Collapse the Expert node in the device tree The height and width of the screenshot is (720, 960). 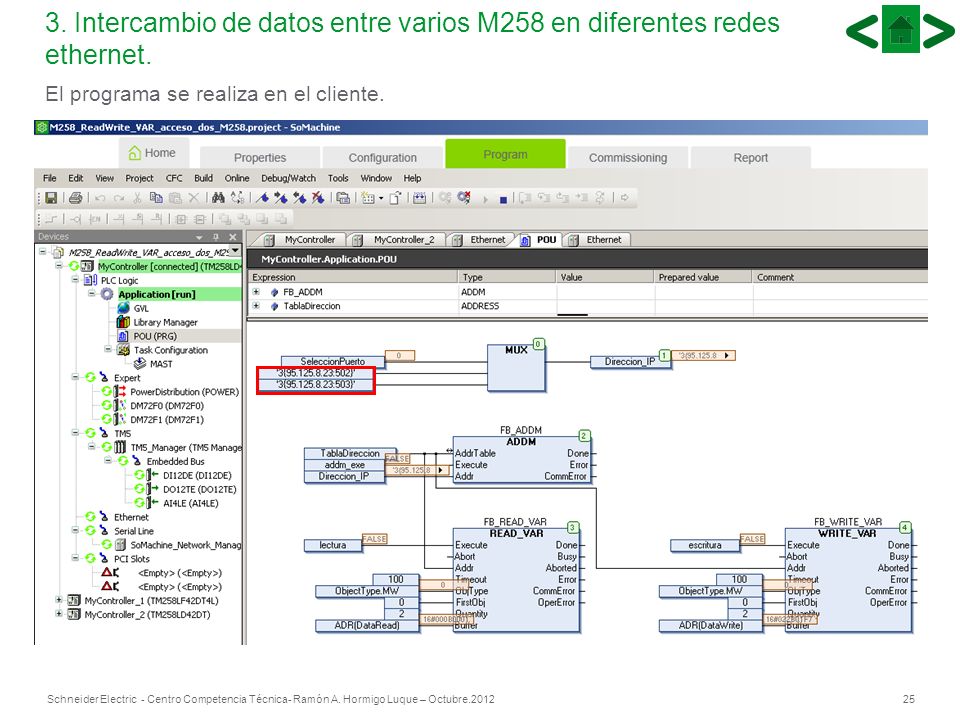coord(75,377)
